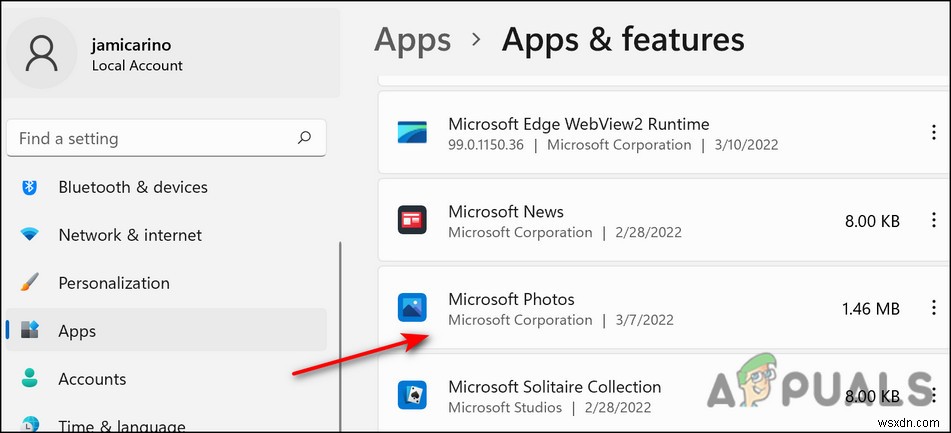The image size is (951, 433).
Task: Click the Network & internet Wi-Fi icon
Action: tap(30, 235)
